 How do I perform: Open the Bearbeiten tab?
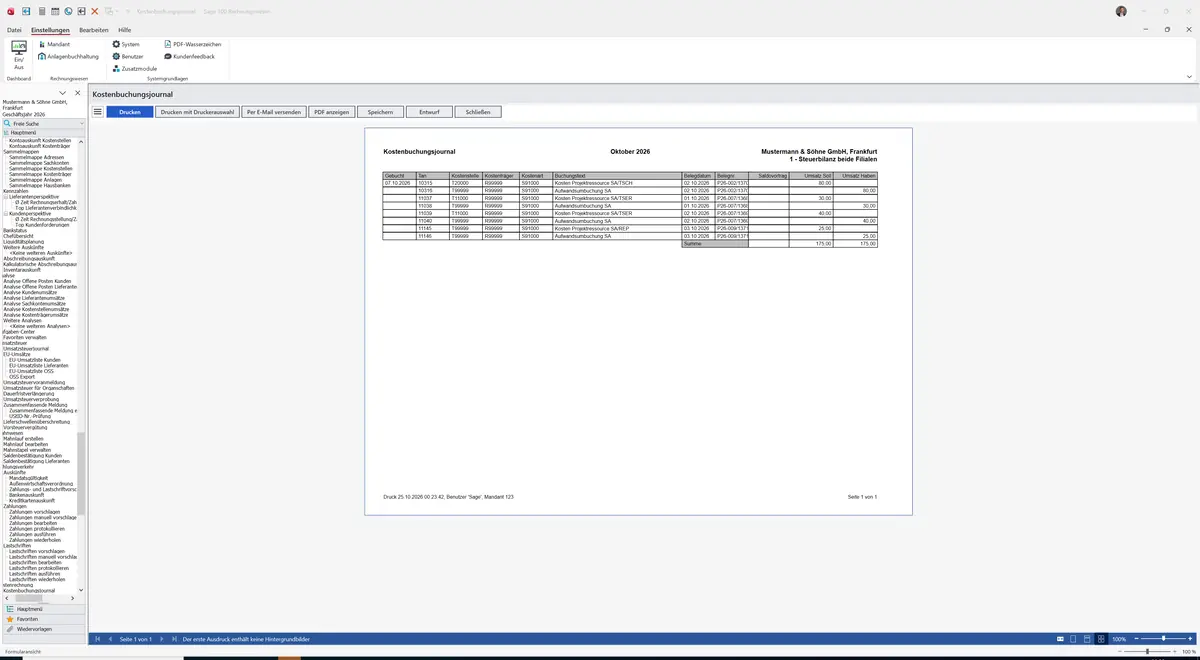94,30
